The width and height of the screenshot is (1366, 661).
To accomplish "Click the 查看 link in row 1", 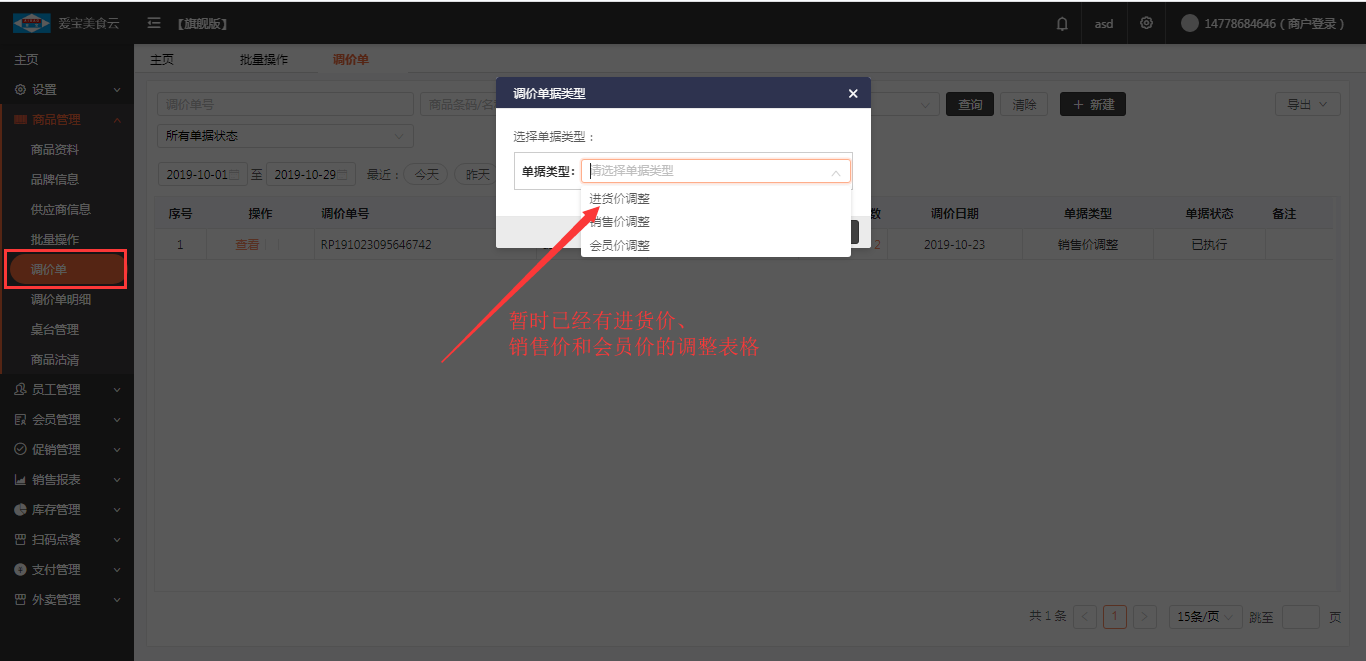I will 247,245.
